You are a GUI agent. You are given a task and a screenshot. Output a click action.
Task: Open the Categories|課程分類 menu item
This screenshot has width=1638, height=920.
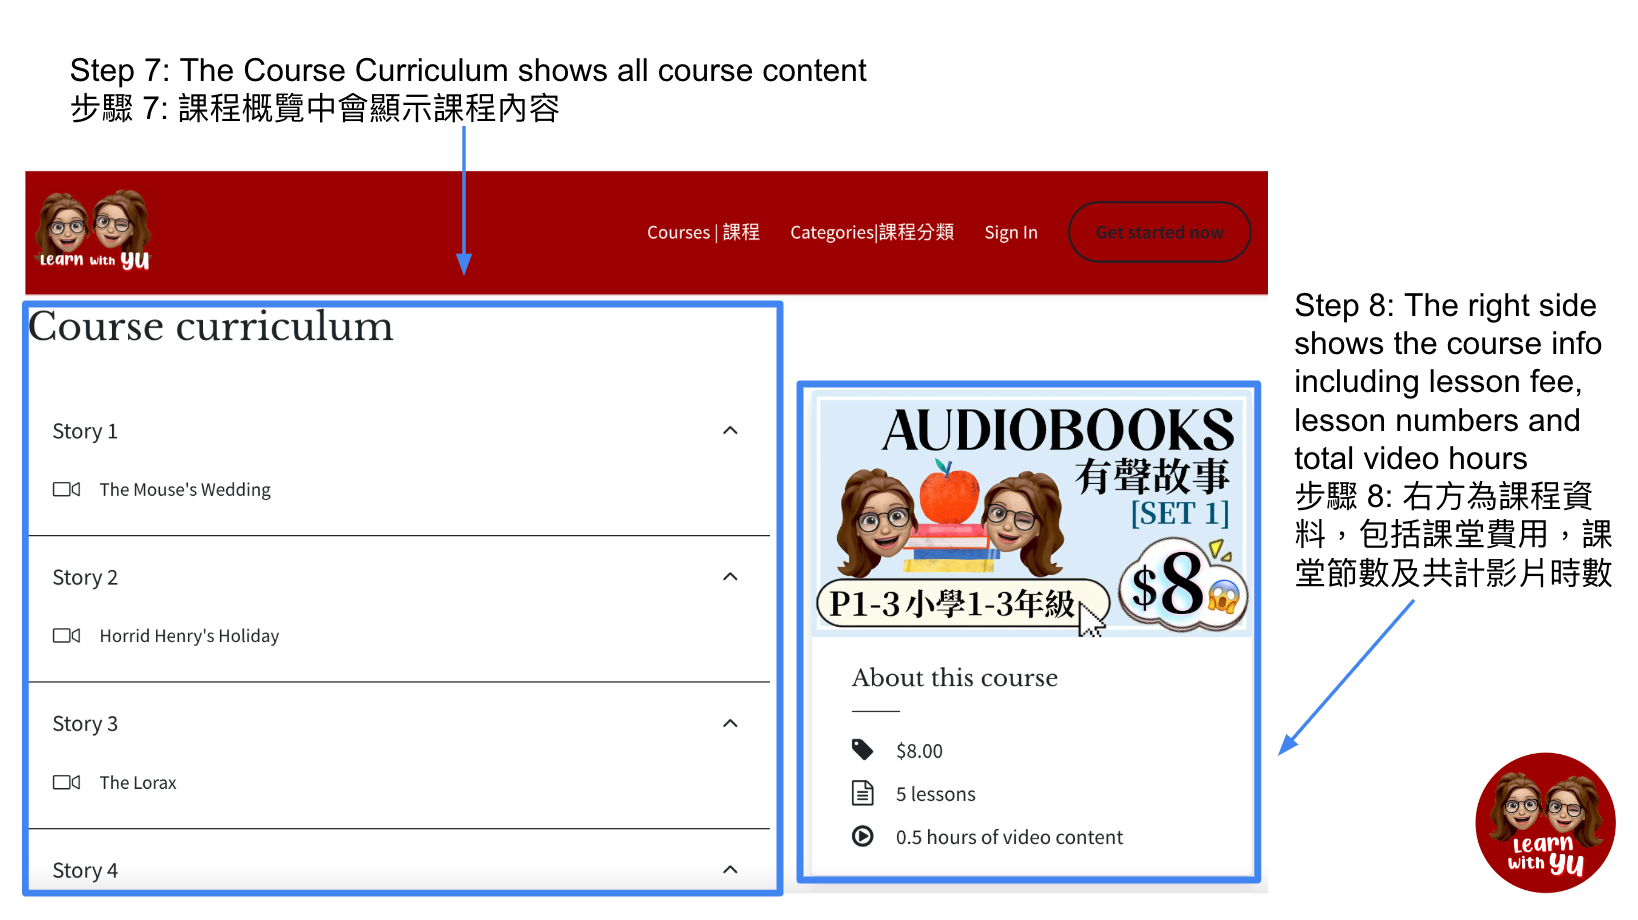872,232
